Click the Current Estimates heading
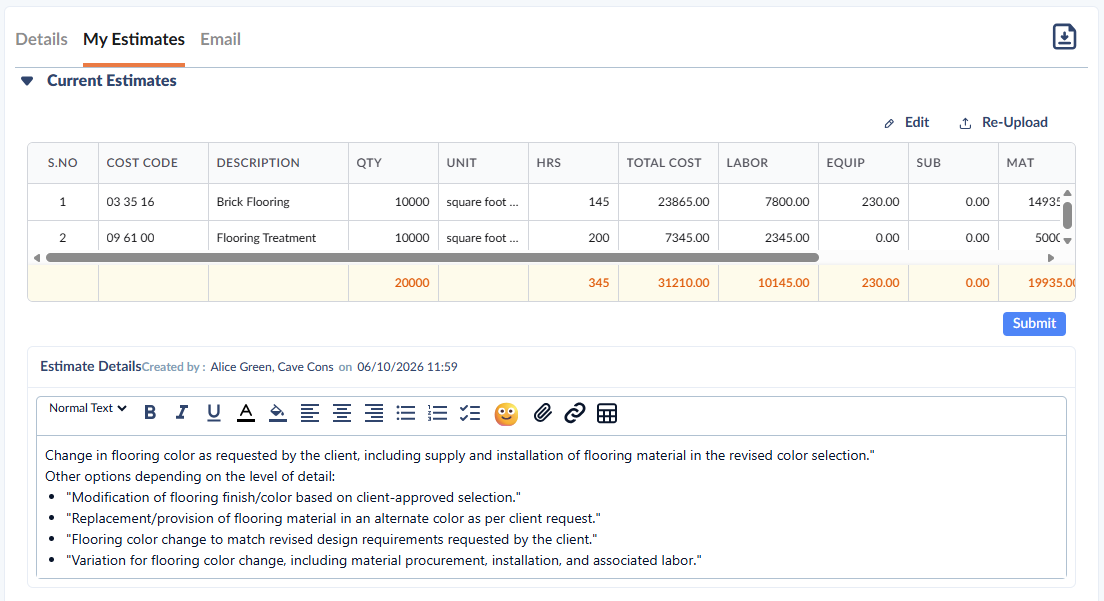 point(112,81)
